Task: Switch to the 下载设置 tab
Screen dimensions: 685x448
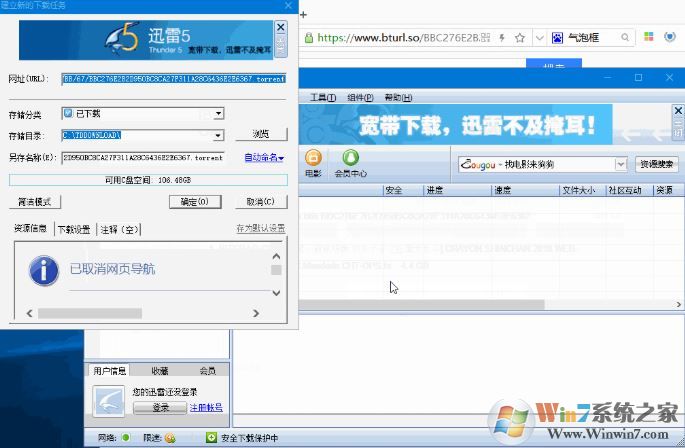Action: pyautogui.click(x=74, y=229)
